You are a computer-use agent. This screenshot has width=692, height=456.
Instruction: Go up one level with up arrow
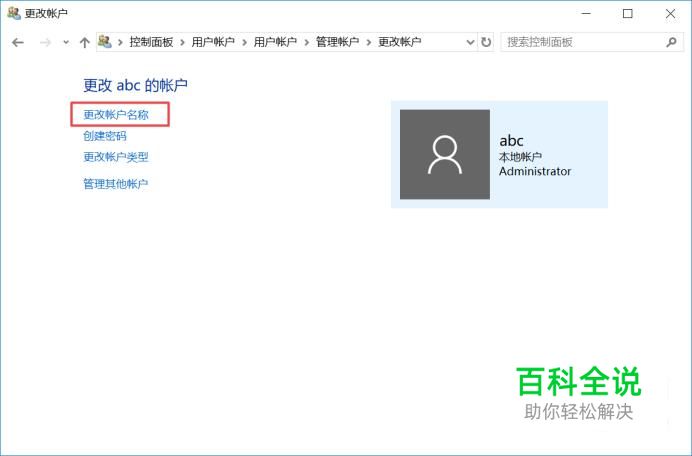84,42
